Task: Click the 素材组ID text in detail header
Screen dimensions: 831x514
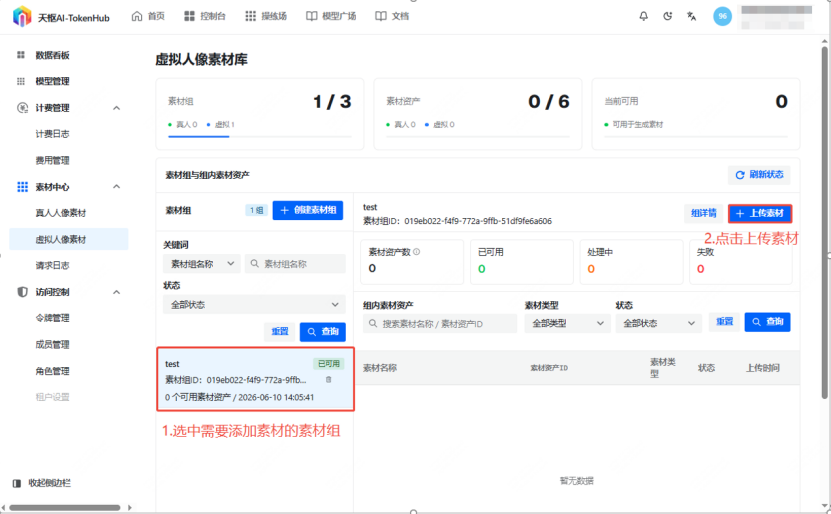Action: click(x=457, y=221)
